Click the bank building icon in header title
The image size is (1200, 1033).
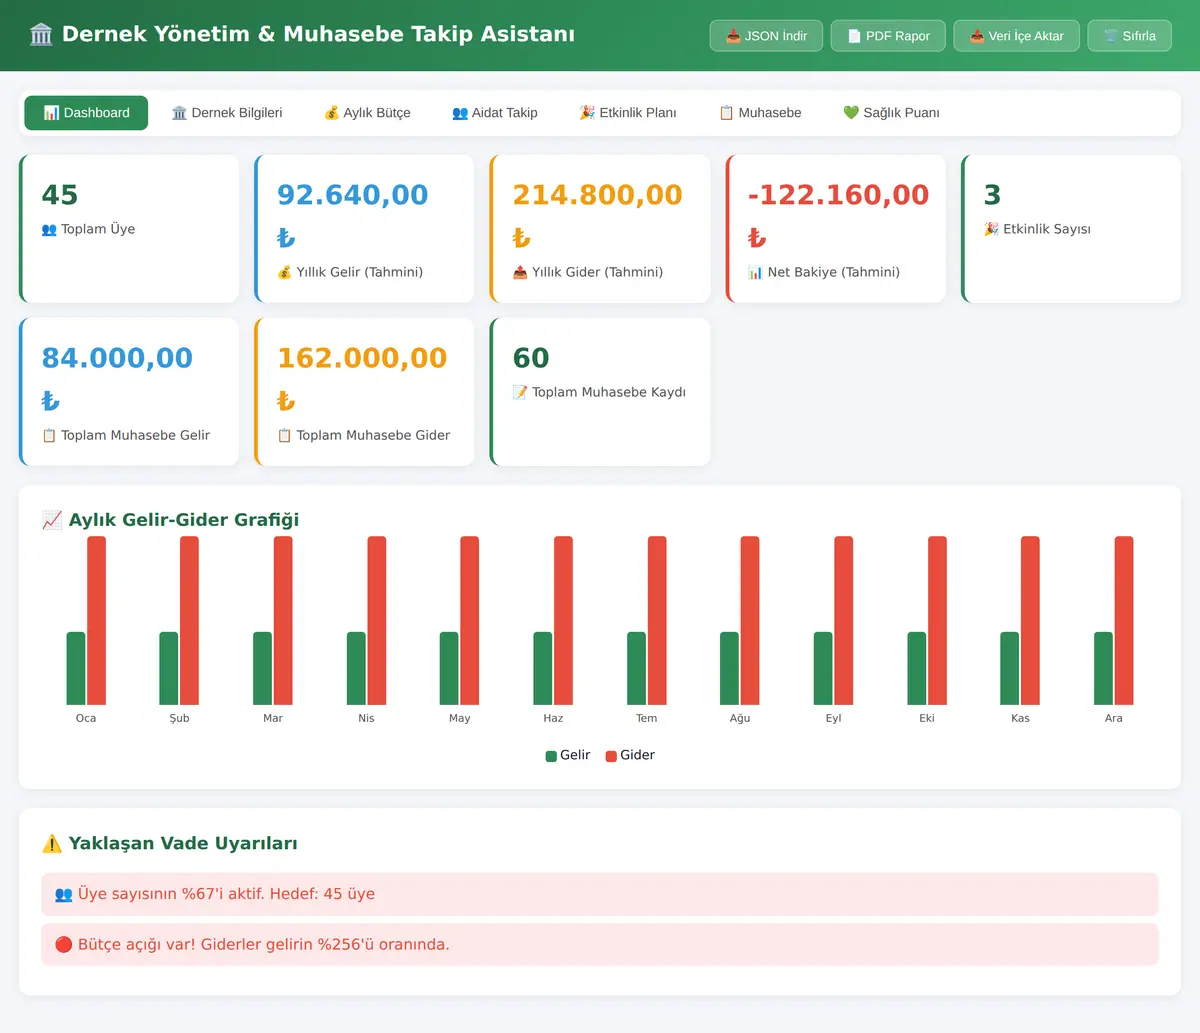coord(41,35)
